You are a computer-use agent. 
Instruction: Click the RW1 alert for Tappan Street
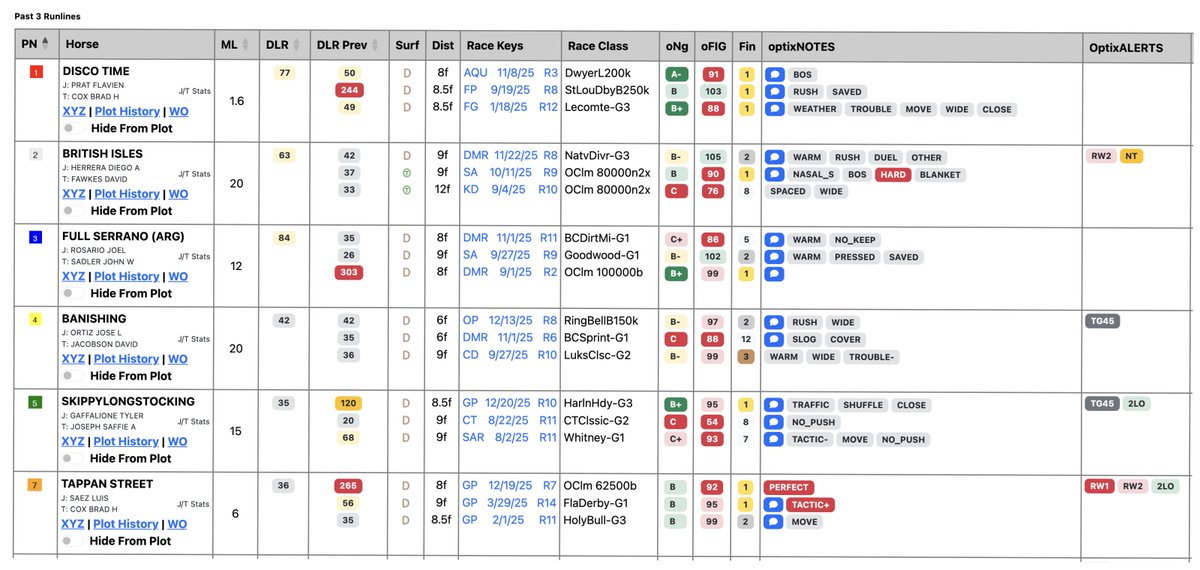click(1100, 487)
